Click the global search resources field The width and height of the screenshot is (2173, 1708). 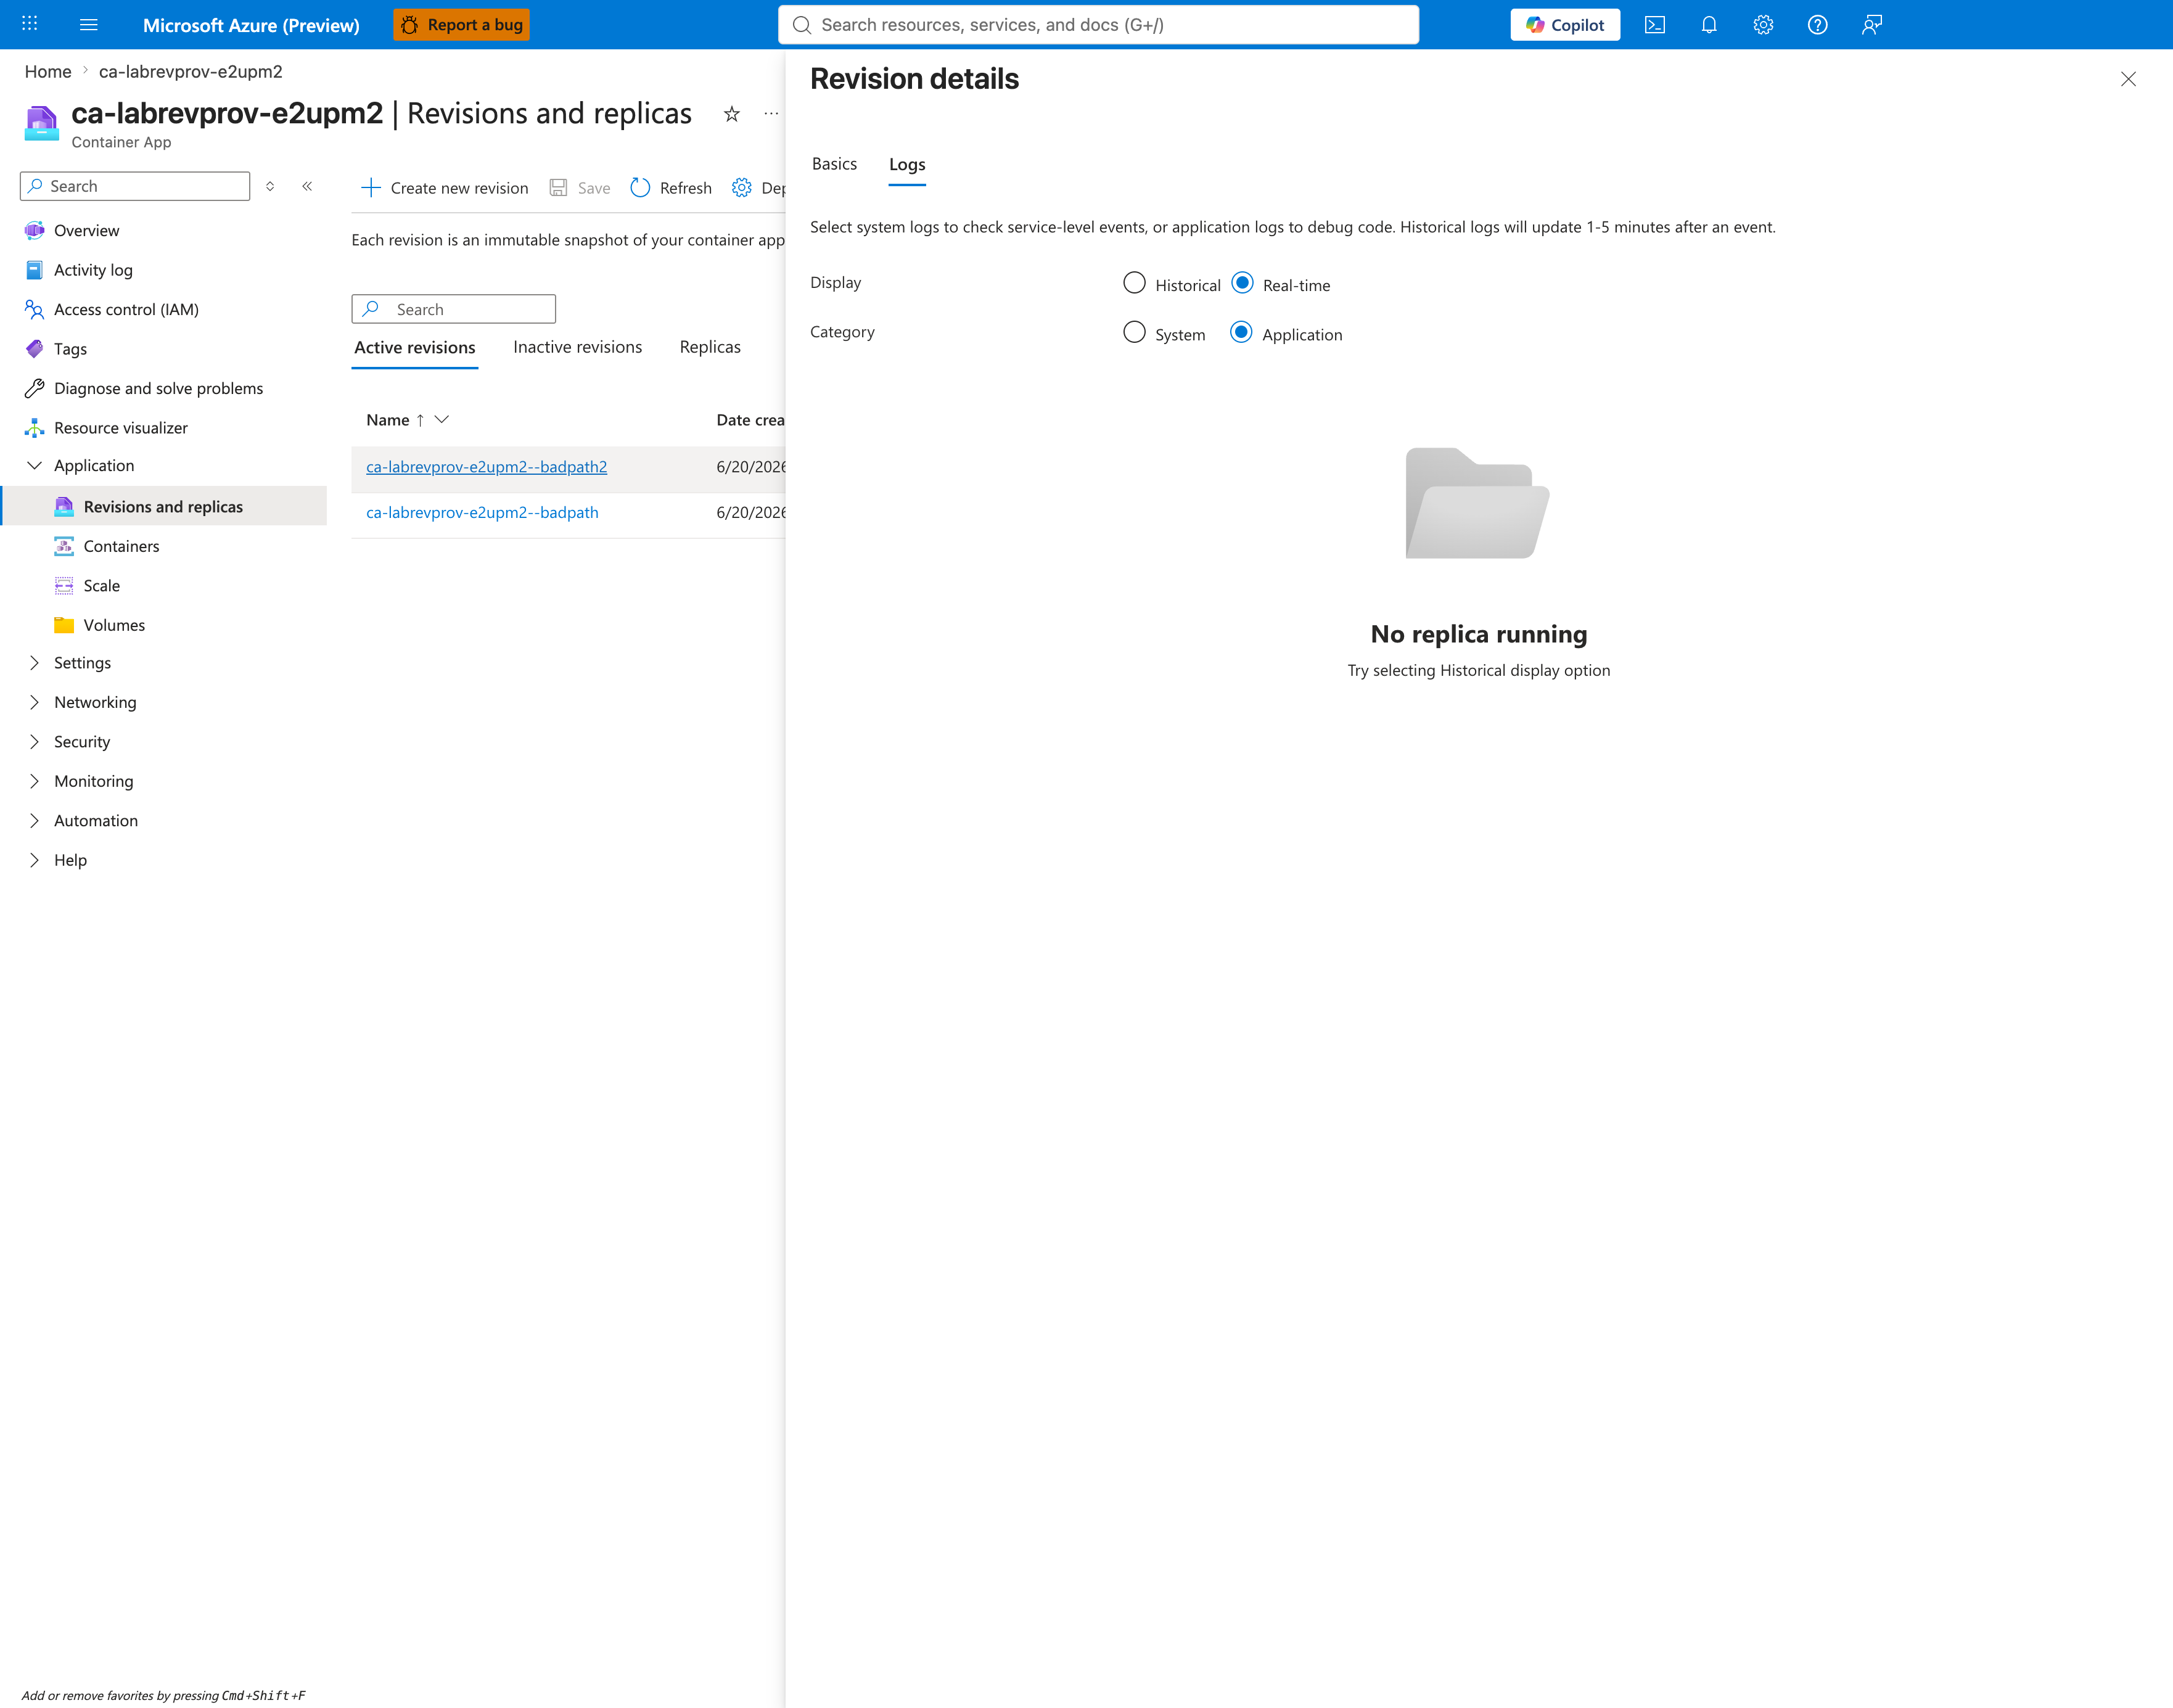tap(1098, 25)
